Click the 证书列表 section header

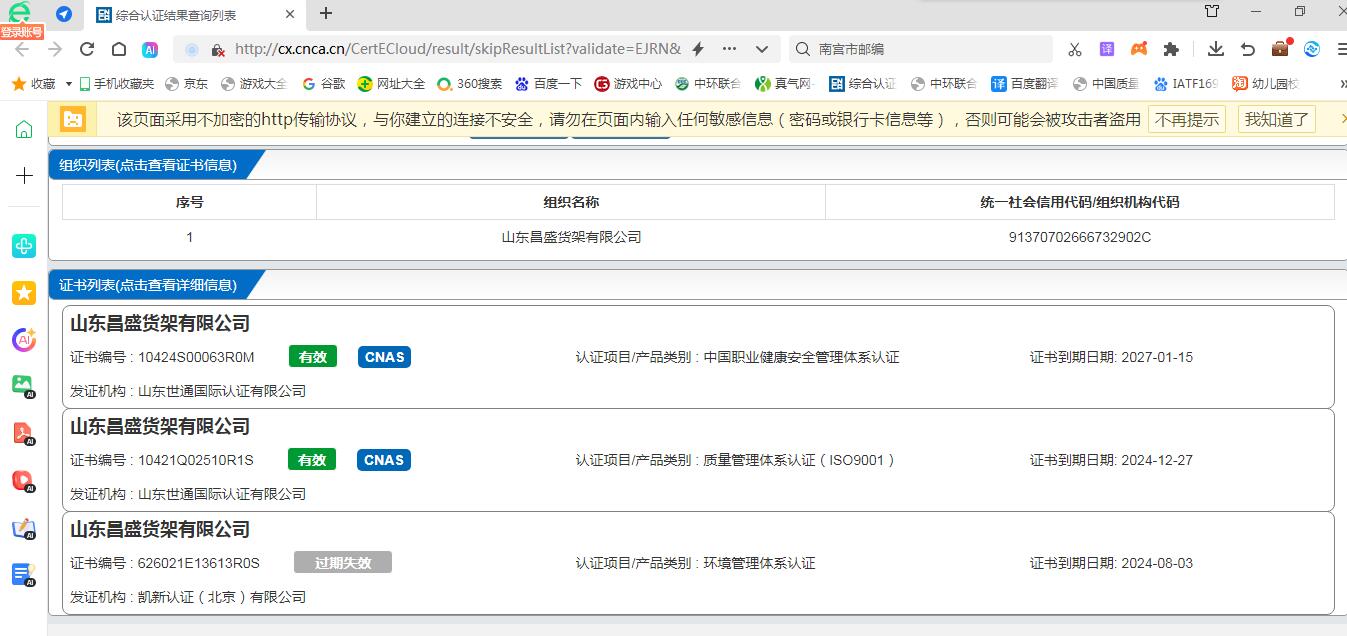tap(148, 285)
